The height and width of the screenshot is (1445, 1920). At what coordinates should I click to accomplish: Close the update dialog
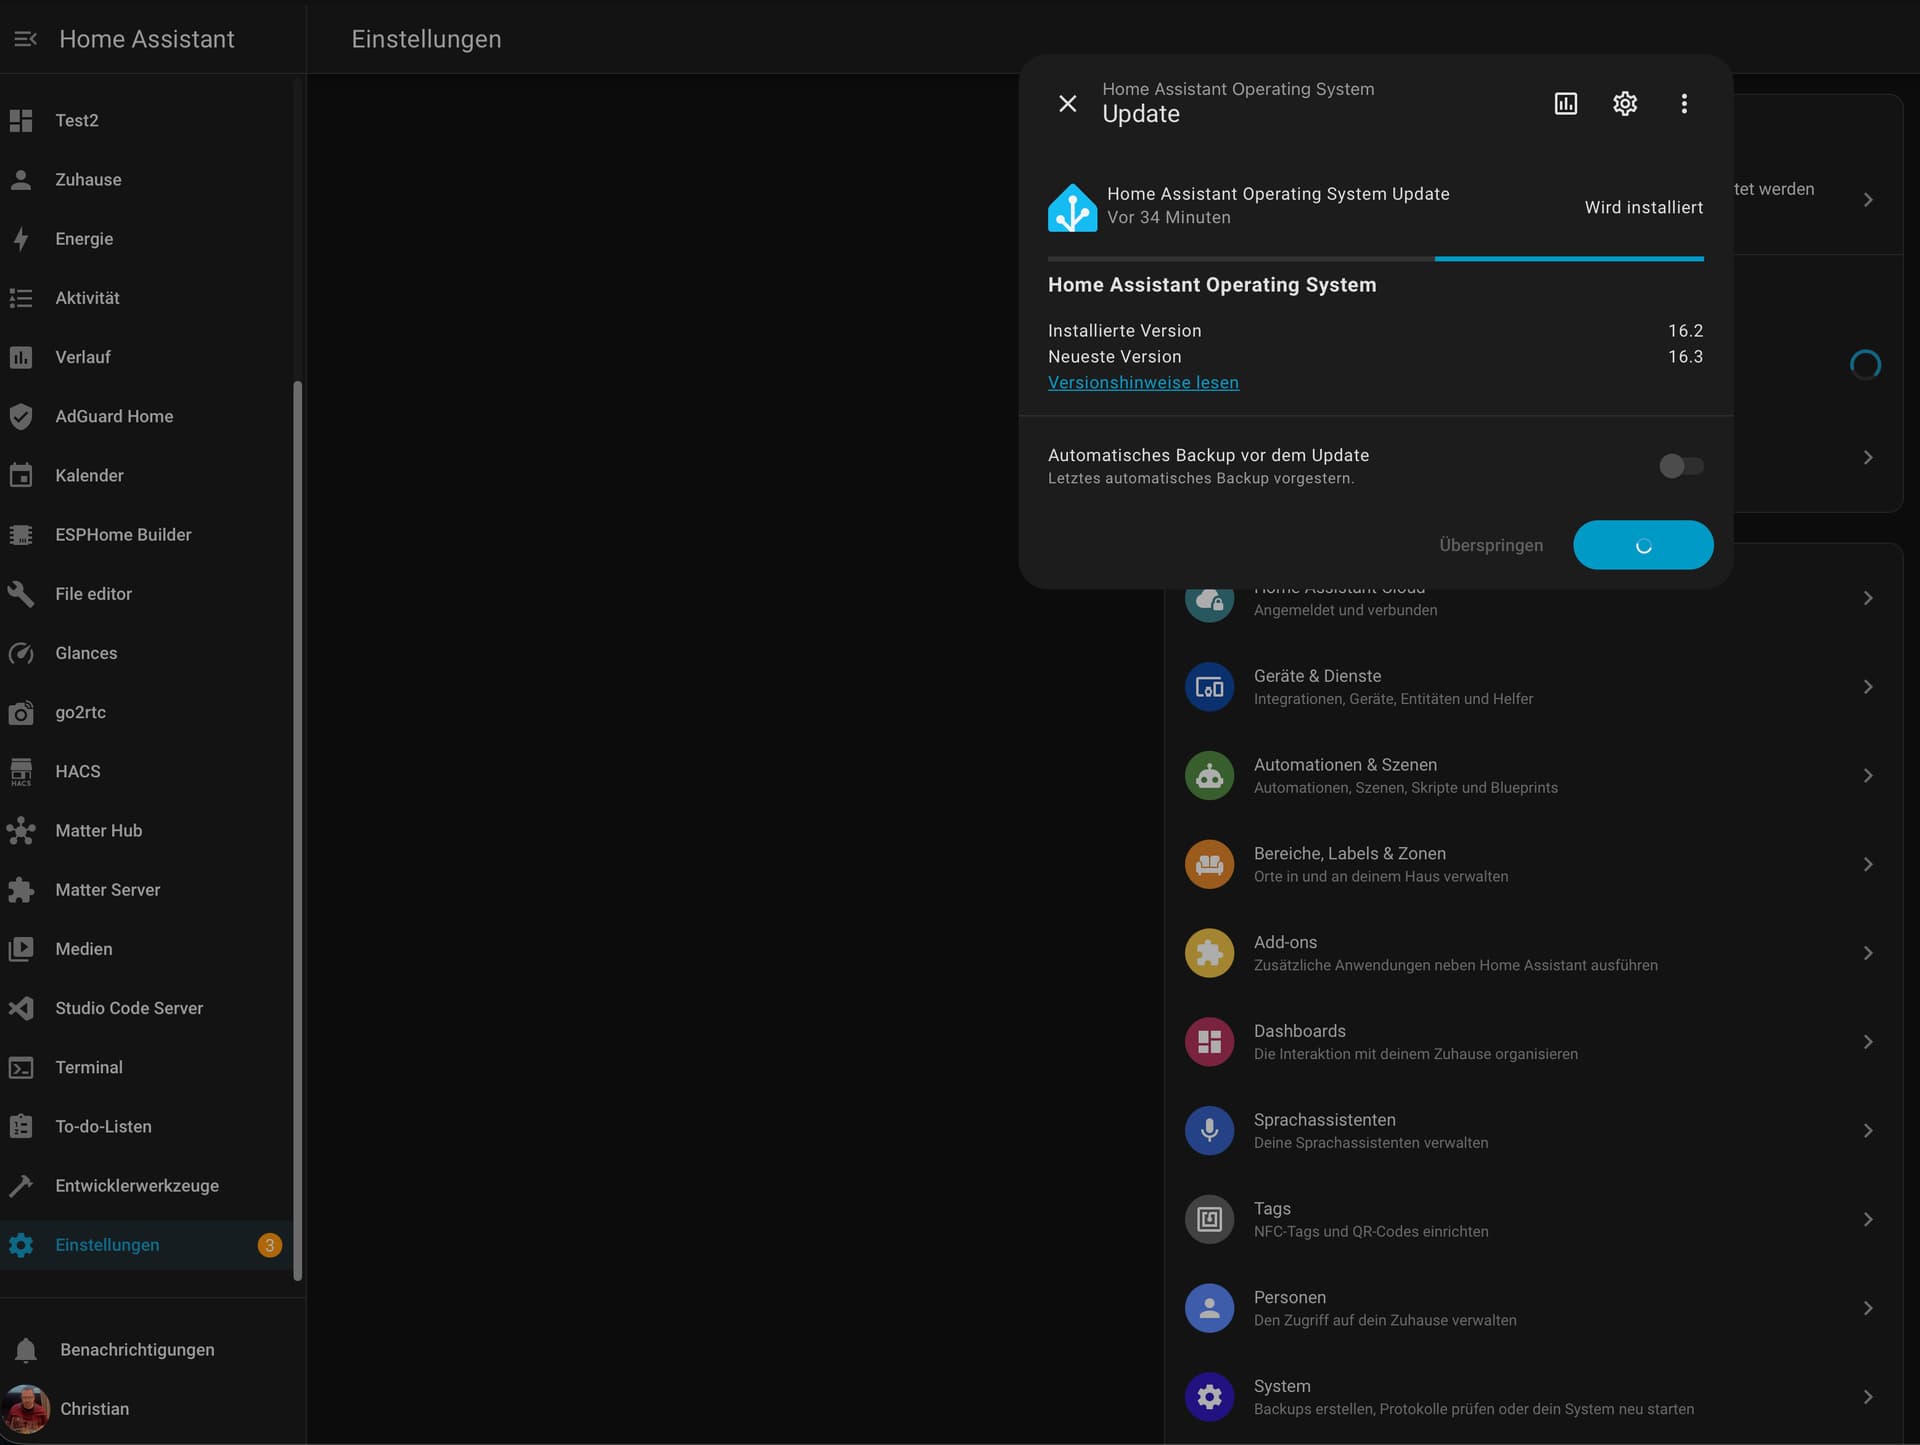[x=1067, y=104]
